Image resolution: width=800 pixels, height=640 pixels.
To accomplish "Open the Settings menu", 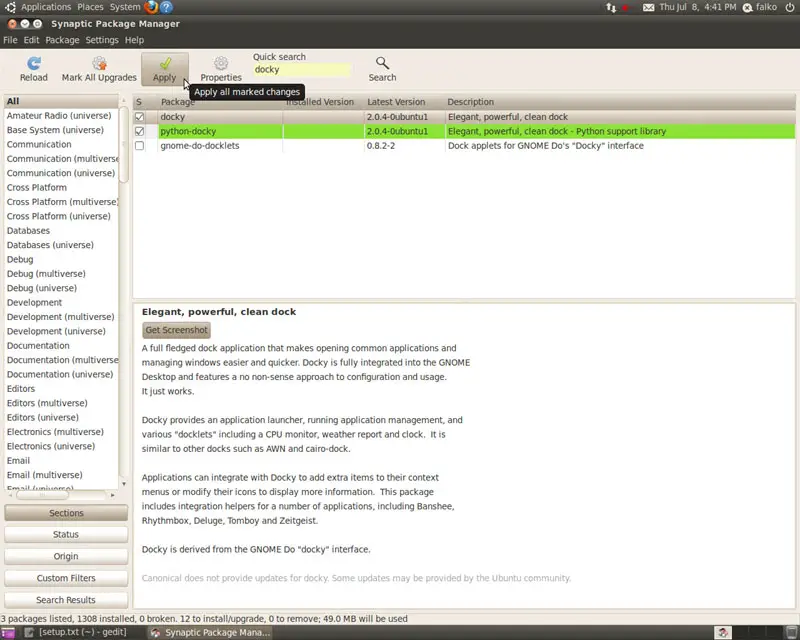I will (x=102, y=40).
